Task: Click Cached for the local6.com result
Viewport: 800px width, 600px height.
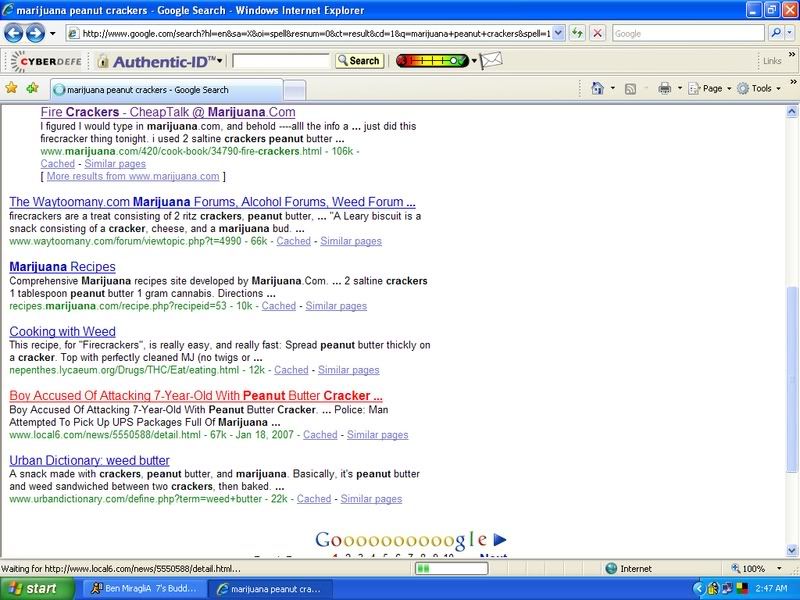Action: click(x=320, y=435)
